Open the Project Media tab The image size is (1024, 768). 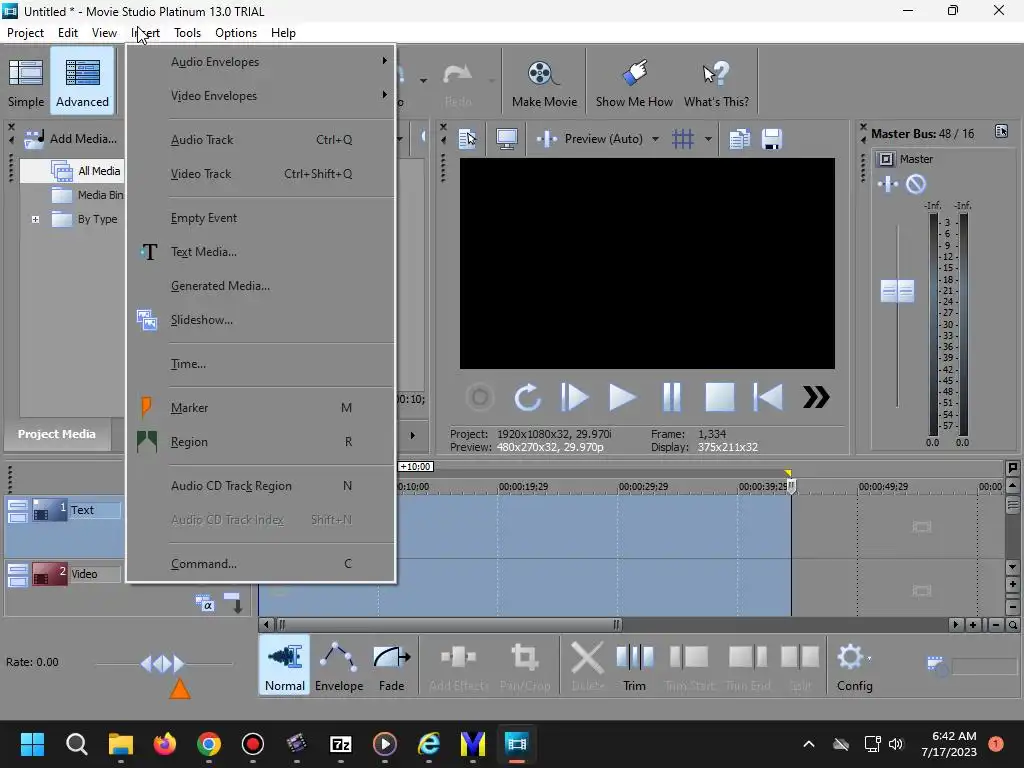tap(57, 434)
